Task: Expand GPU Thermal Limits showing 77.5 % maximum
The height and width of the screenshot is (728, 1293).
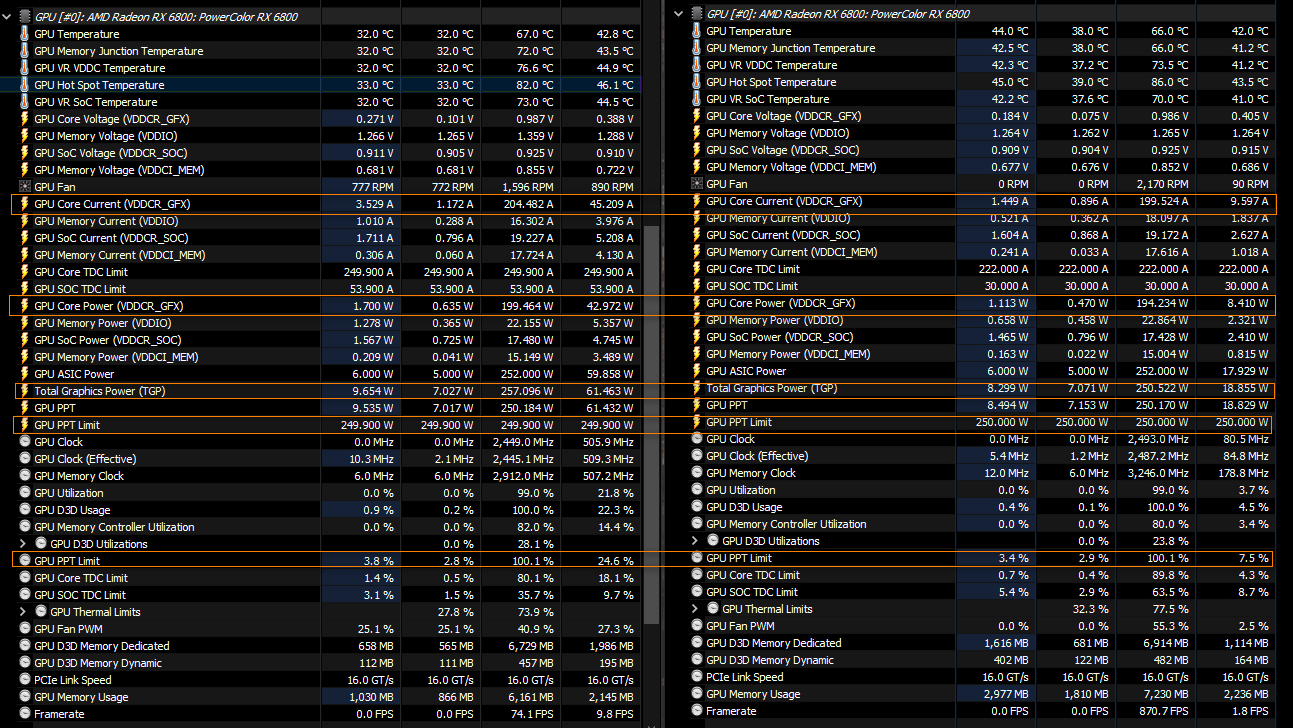Action: coord(696,609)
